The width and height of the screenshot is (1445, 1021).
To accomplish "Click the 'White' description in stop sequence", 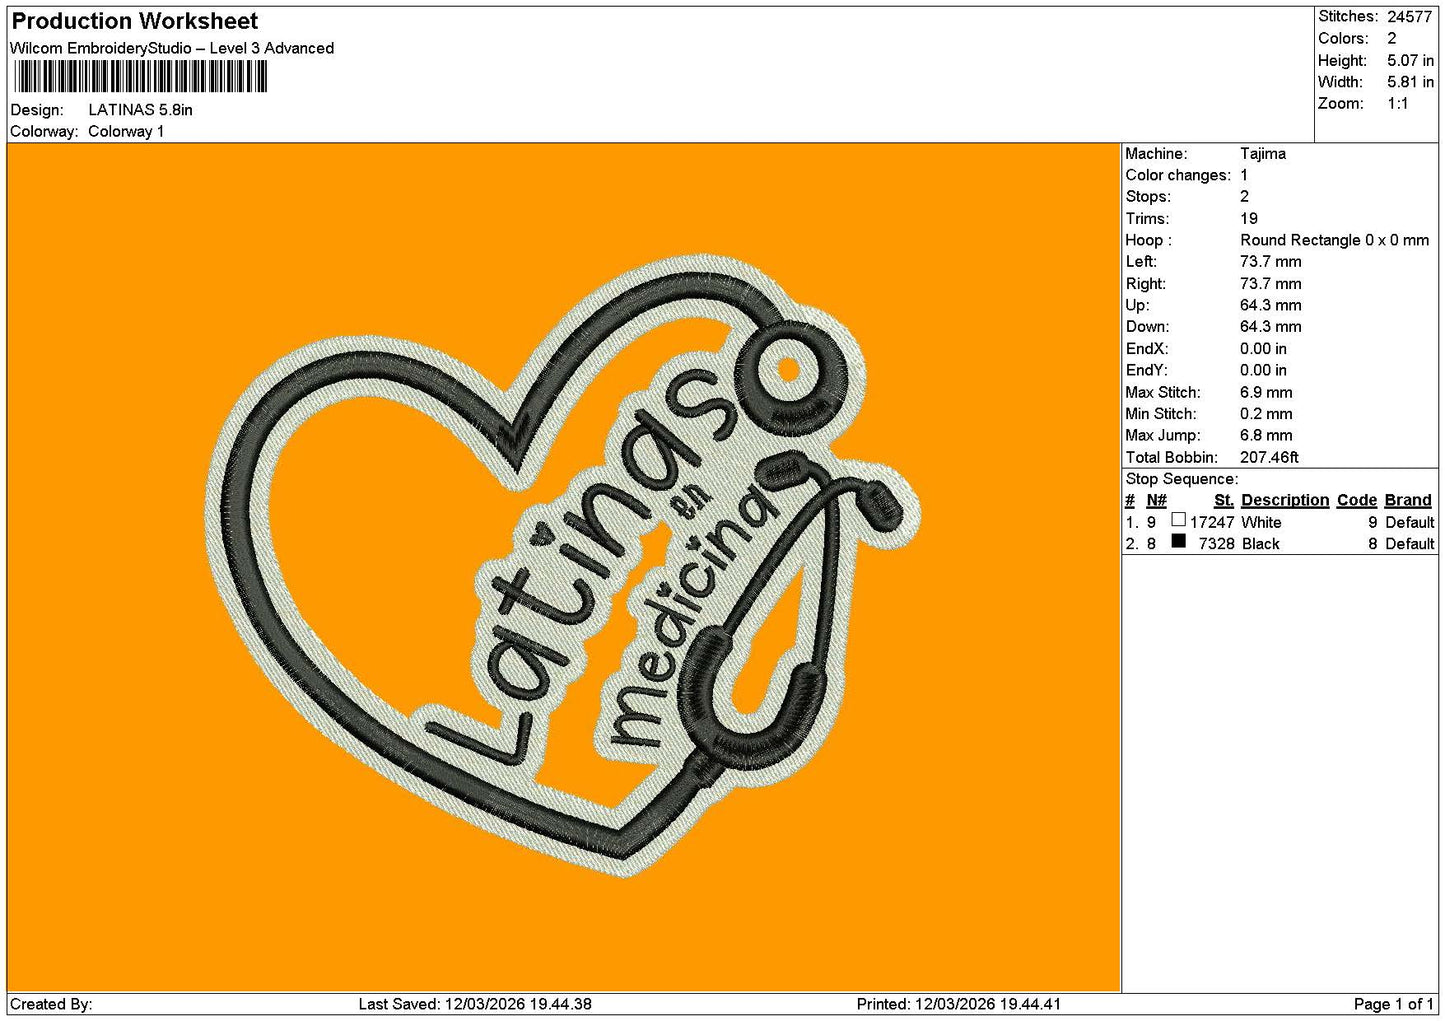I will [1261, 523].
